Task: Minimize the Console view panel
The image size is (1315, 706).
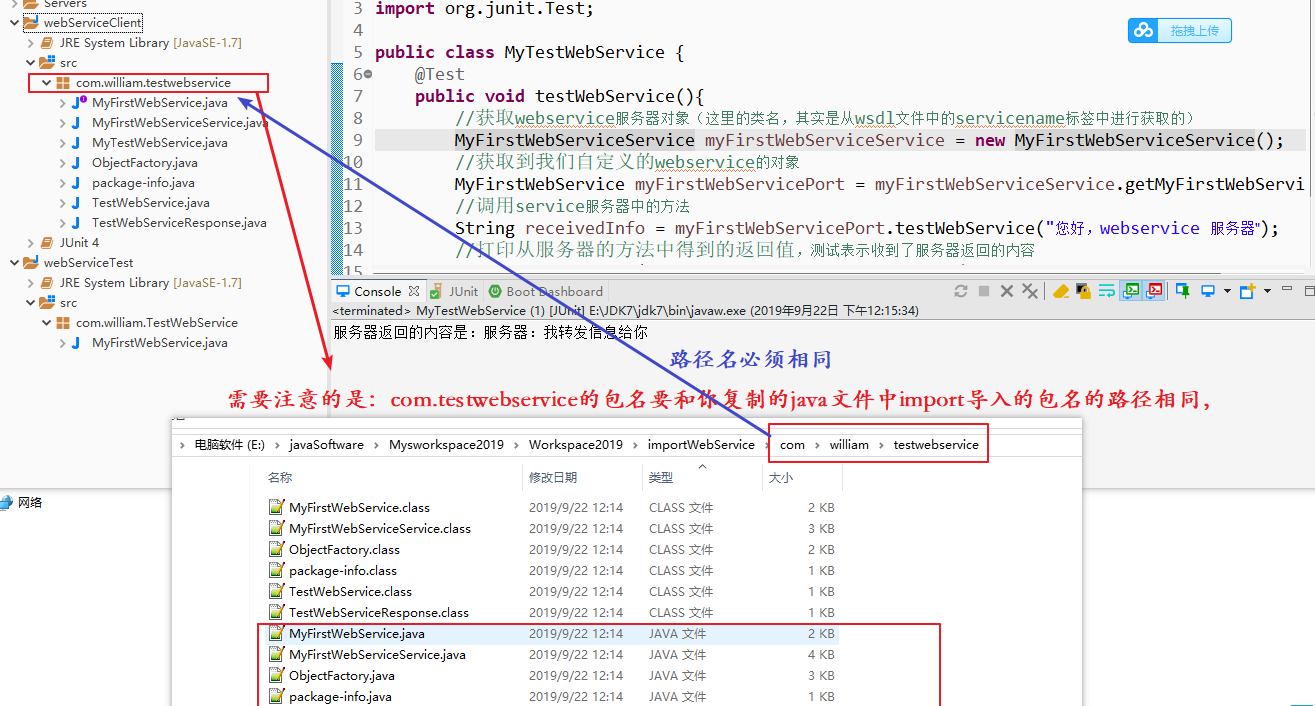Action: tap(1286, 289)
